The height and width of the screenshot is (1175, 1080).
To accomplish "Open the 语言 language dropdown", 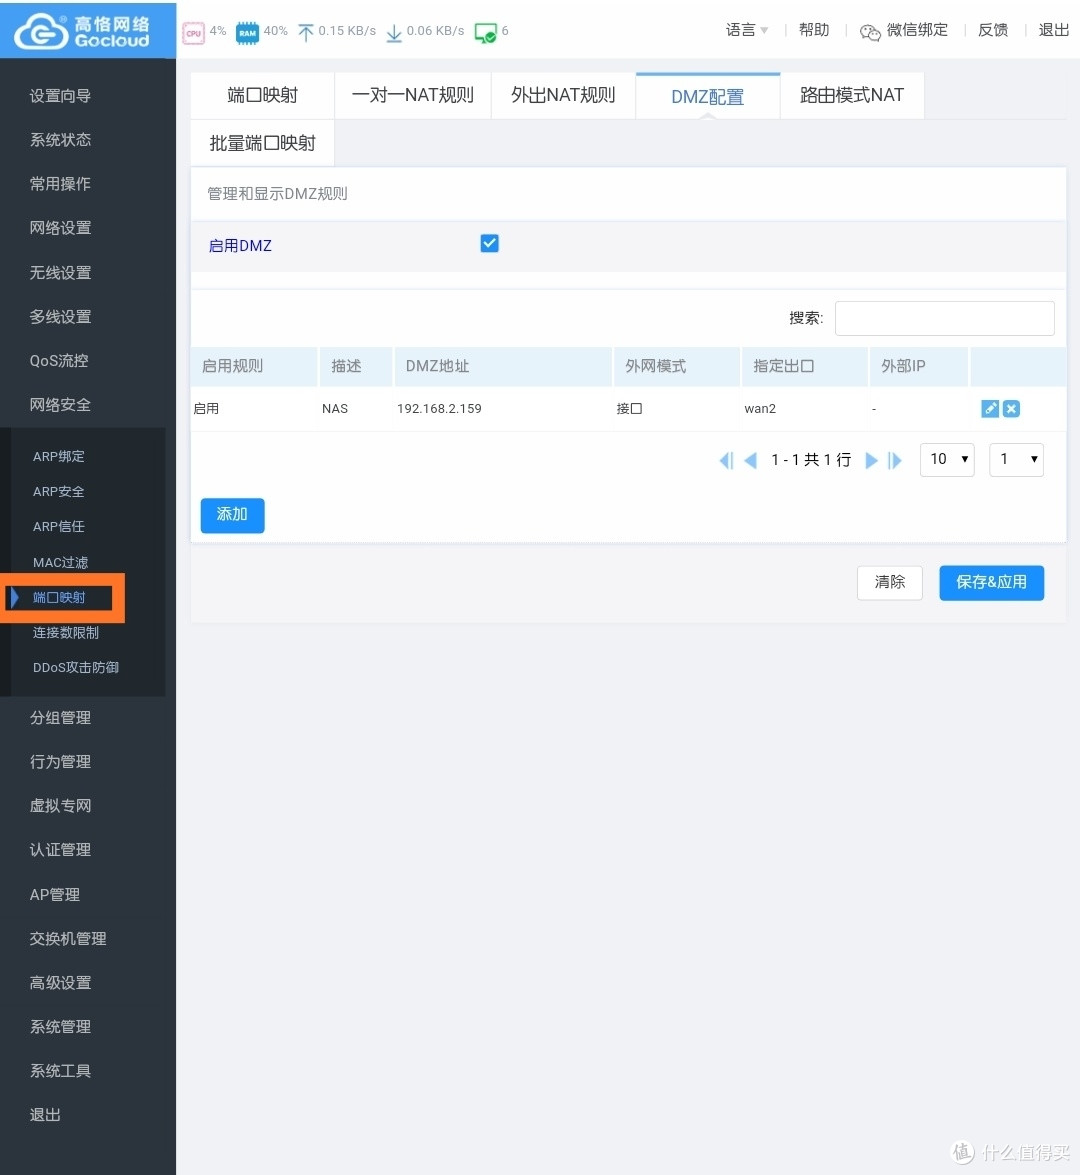I will [x=746, y=30].
